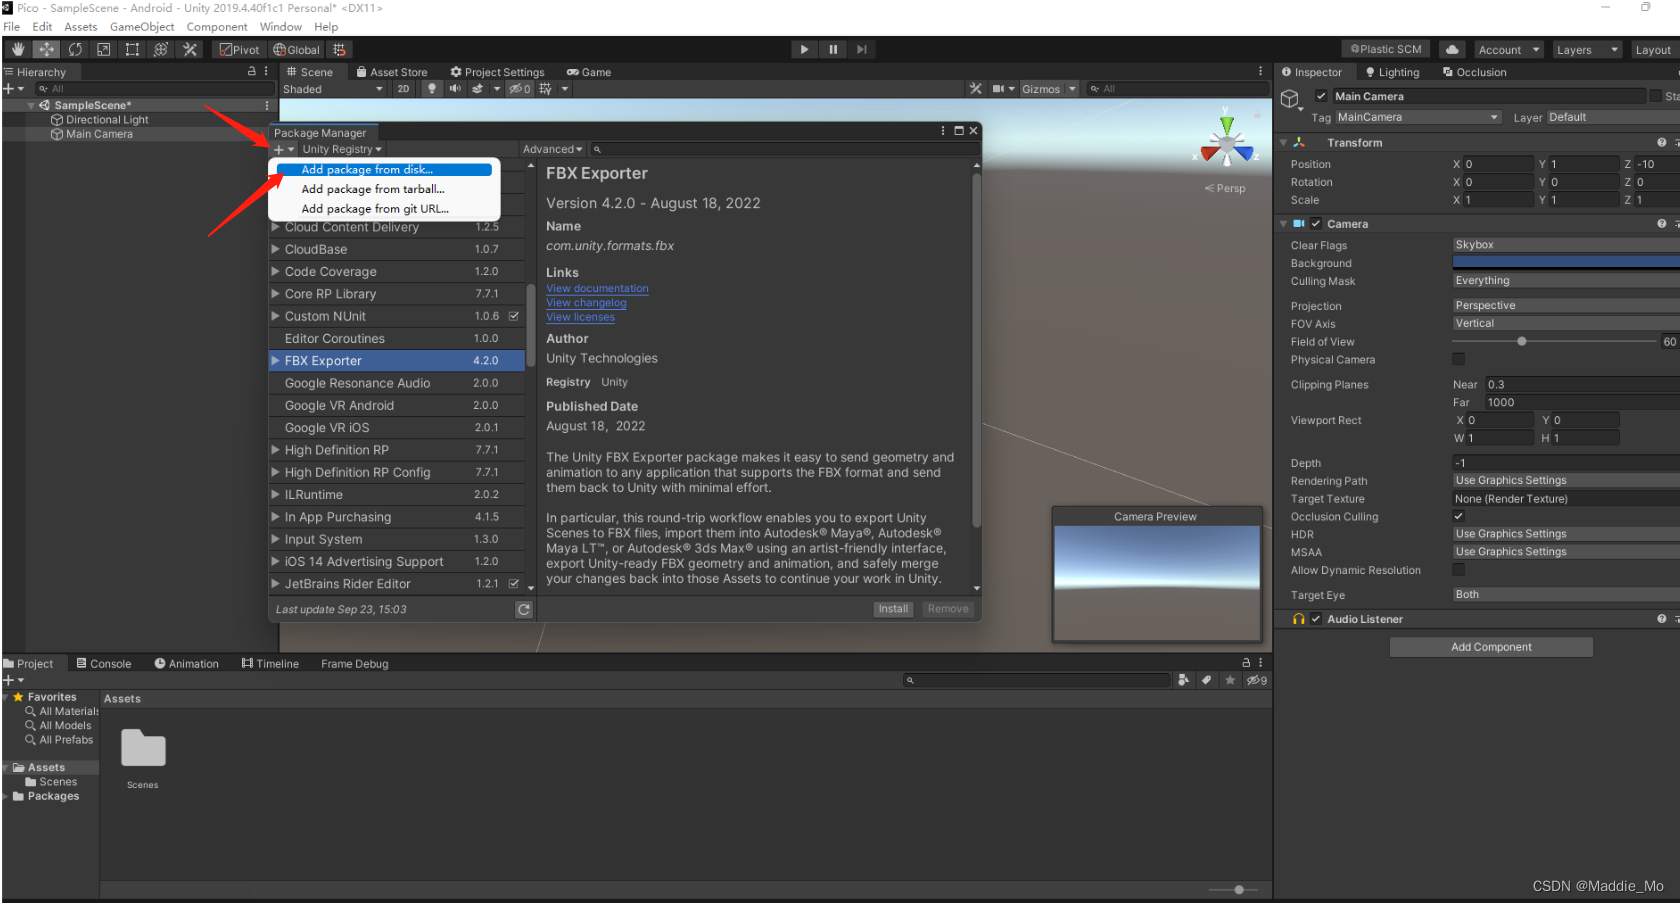The width and height of the screenshot is (1680, 903).
Task: Toggle the scene effects icon
Action: pos(478,89)
